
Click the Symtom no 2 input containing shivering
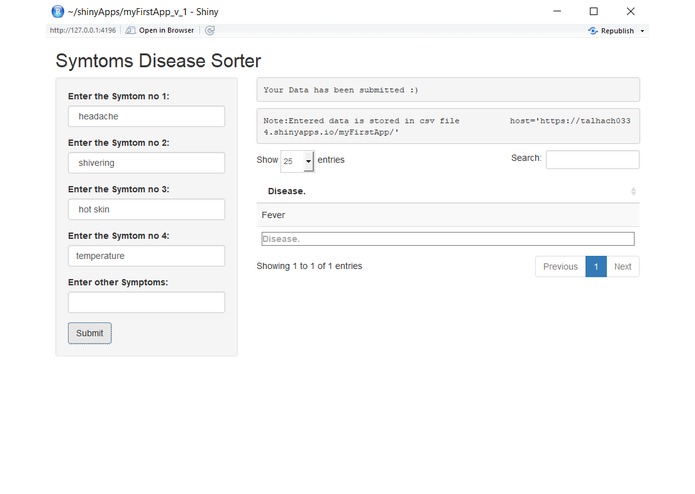click(x=146, y=163)
